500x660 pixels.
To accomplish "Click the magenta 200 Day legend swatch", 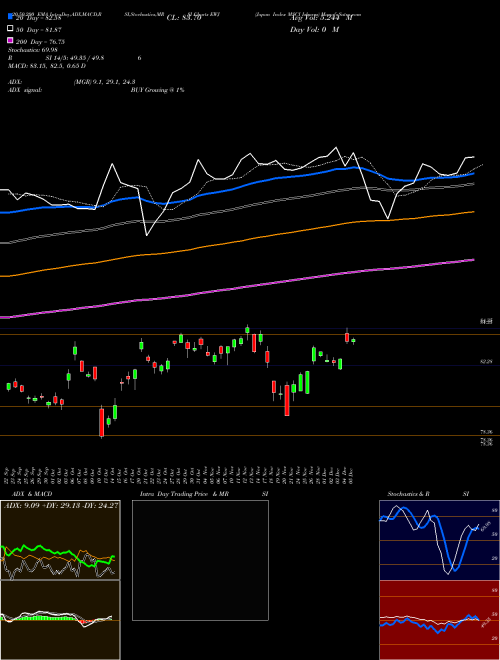I will 11,40.
